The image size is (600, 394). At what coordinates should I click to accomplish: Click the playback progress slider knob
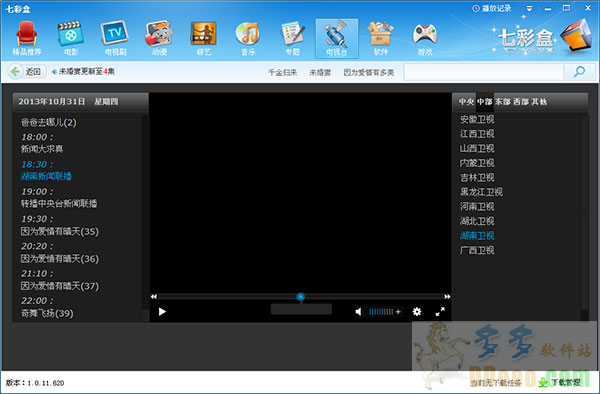(301, 296)
